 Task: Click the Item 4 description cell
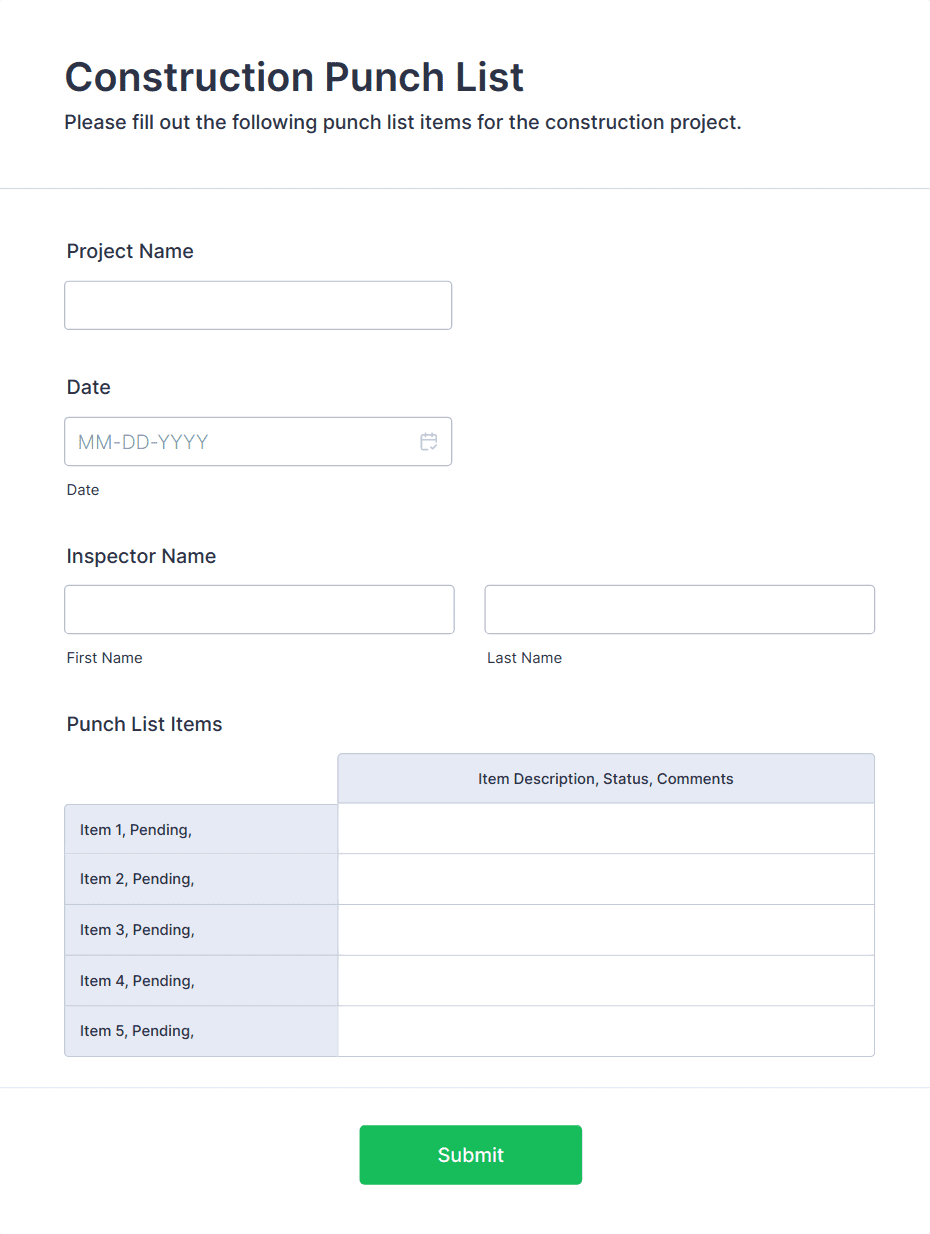[x=606, y=981]
